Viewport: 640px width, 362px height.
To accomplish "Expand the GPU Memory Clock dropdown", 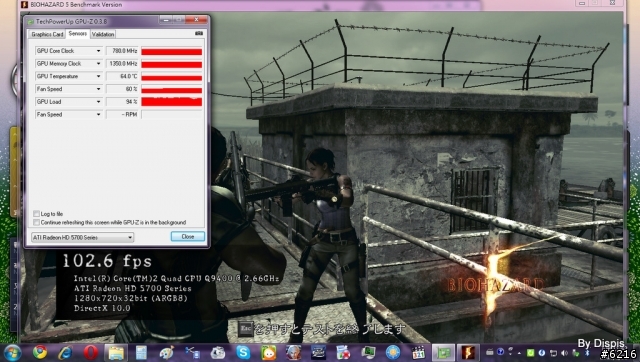I will coord(98,64).
